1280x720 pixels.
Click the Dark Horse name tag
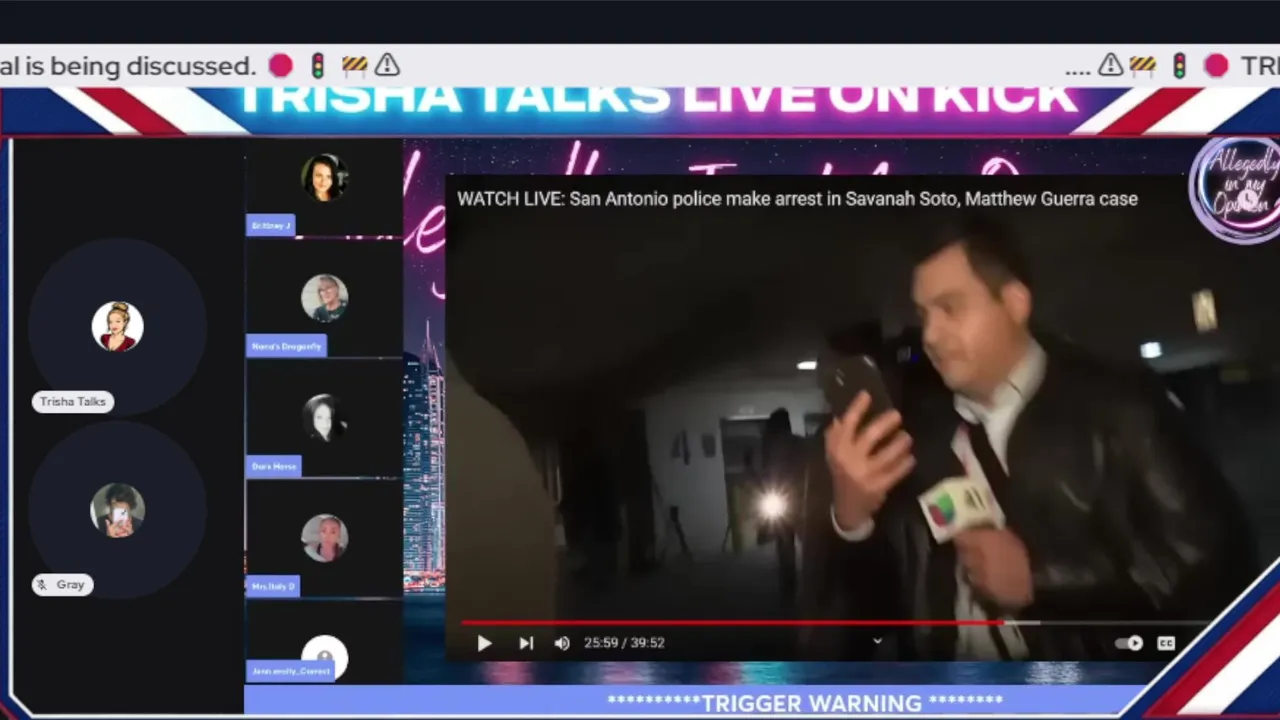click(273, 466)
